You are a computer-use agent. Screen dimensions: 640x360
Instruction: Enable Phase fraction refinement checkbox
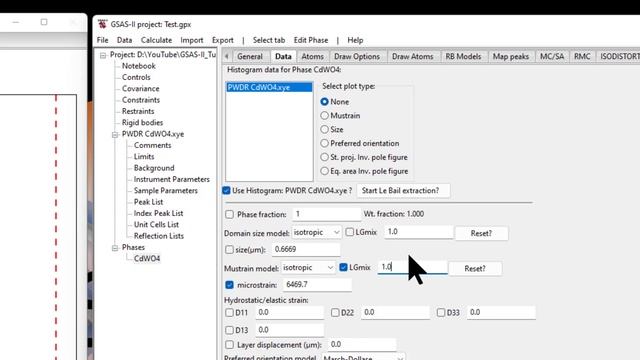click(229, 214)
